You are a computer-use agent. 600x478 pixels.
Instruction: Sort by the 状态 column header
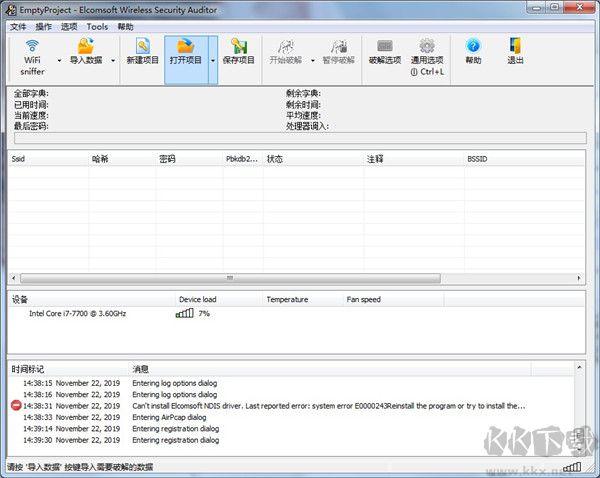pos(313,159)
